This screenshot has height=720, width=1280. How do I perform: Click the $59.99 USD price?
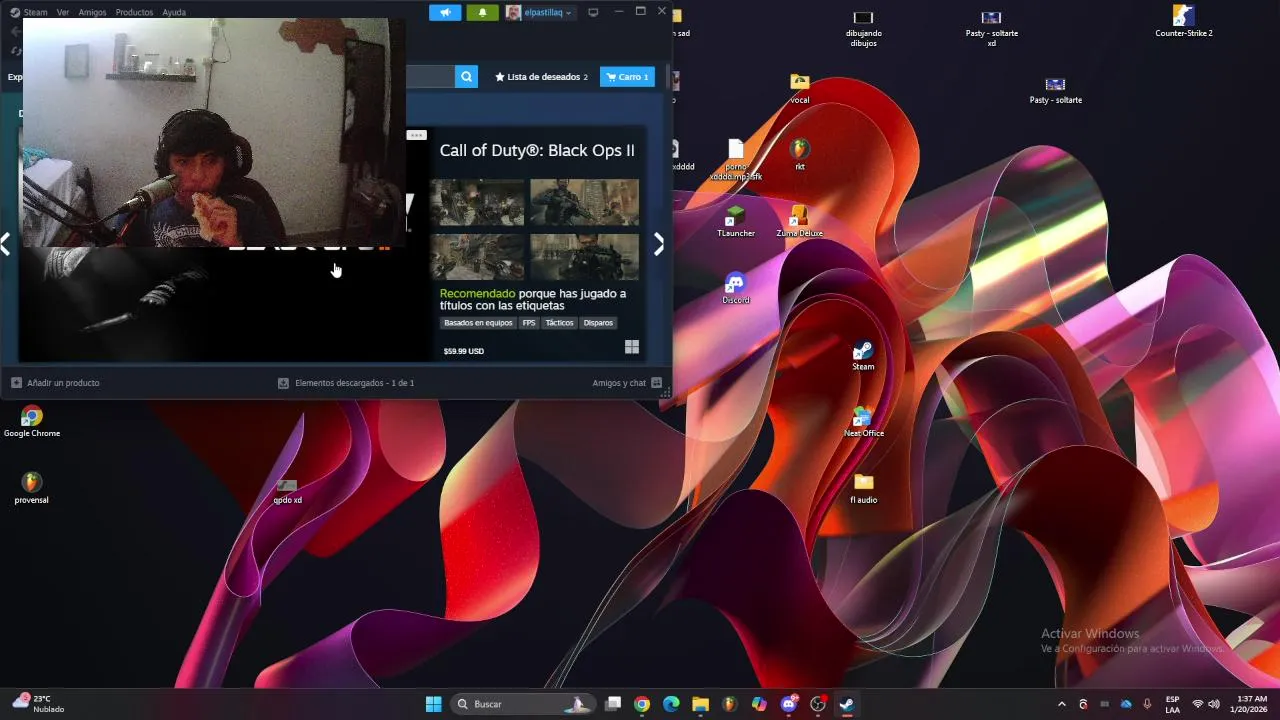tap(464, 351)
